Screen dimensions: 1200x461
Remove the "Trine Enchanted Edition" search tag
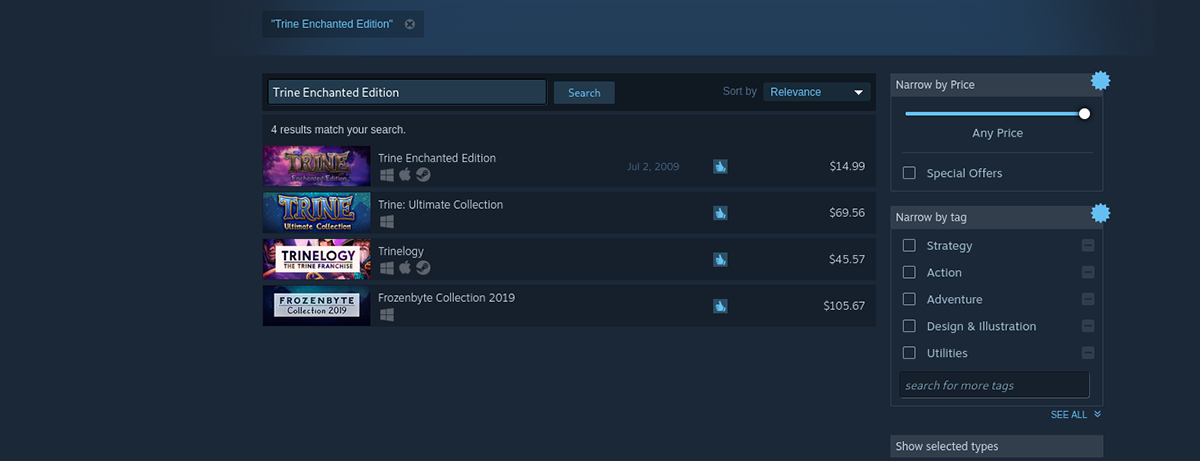pyautogui.click(x=410, y=24)
